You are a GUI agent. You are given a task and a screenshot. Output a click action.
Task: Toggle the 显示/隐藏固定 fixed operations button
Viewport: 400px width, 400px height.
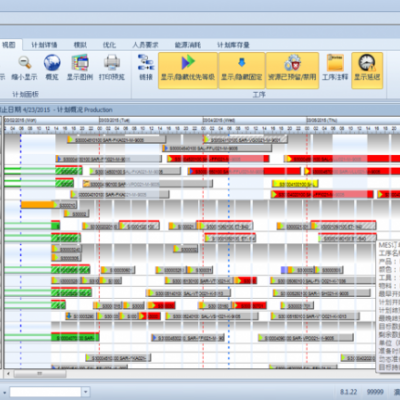[x=242, y=70]
